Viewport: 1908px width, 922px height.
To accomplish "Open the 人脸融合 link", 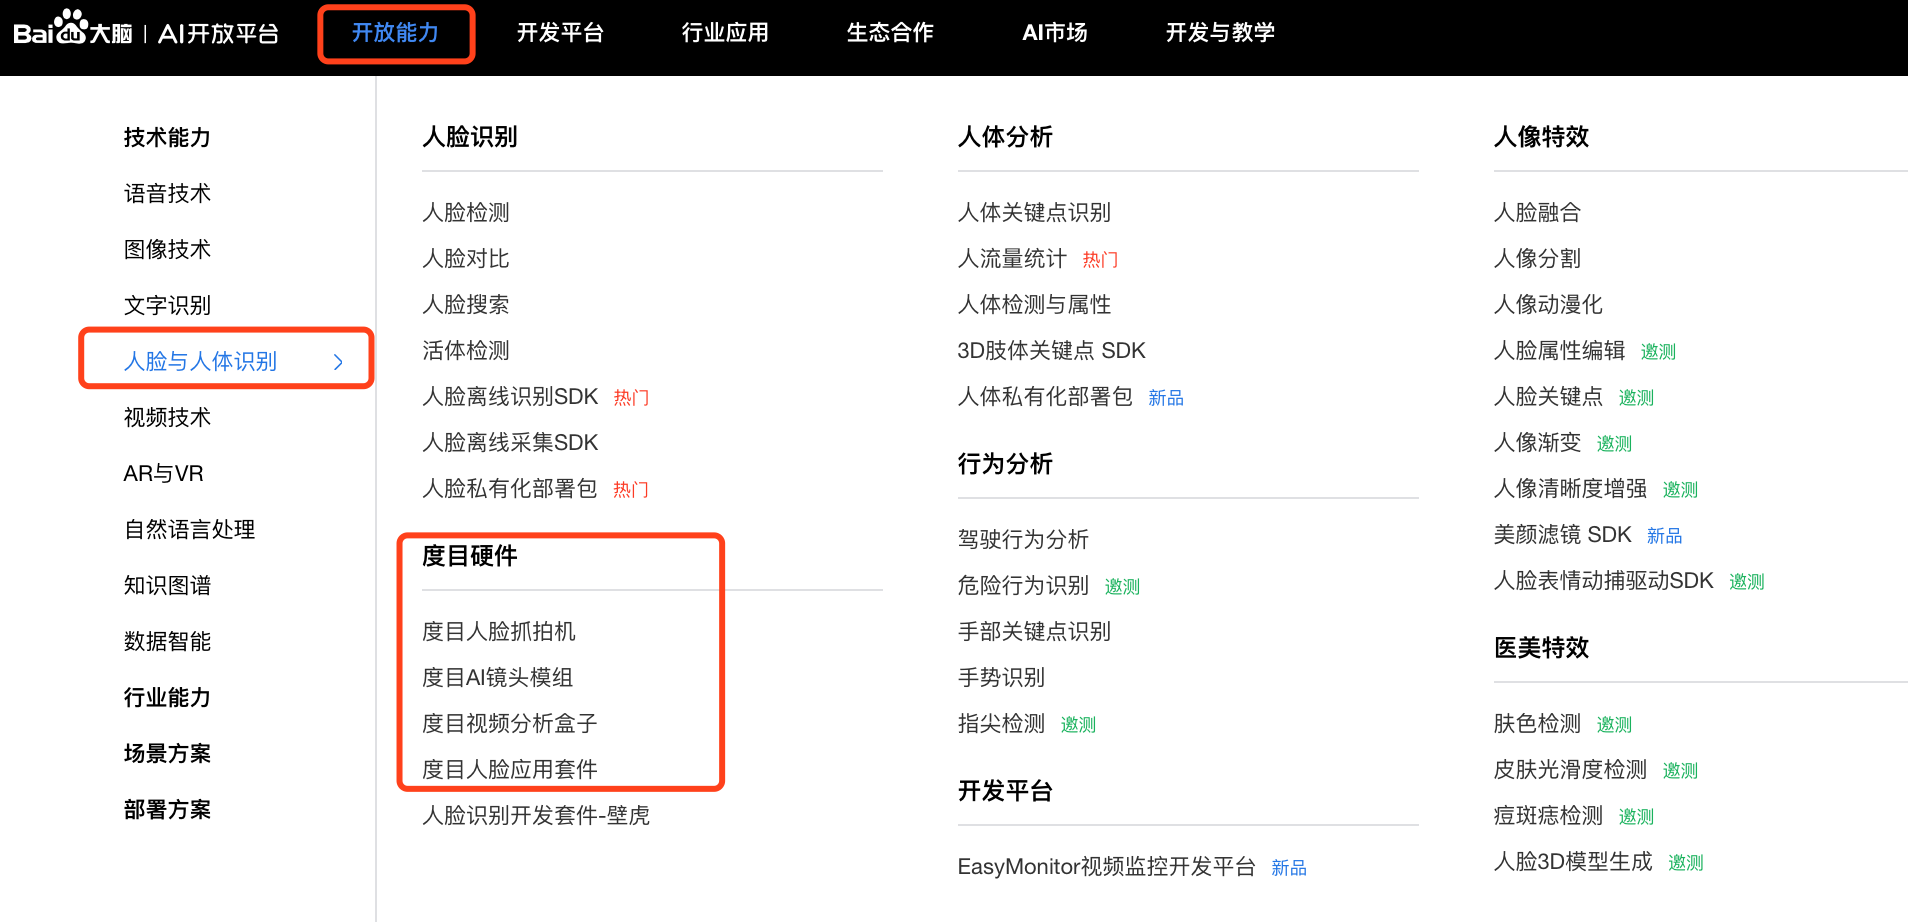I will click(x=1537, y=212).
